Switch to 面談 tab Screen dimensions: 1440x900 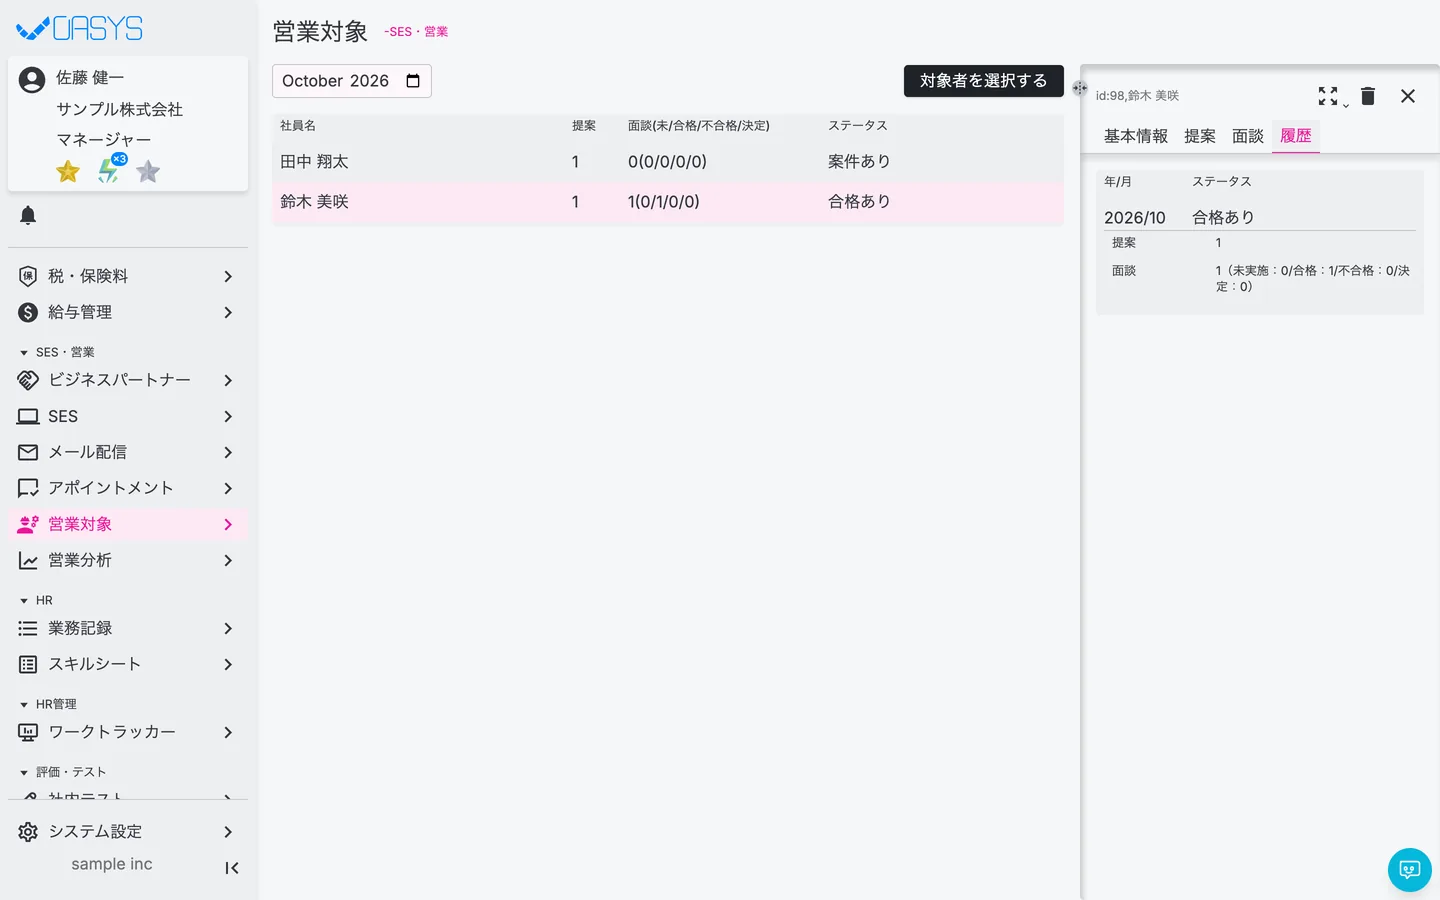coord(1248,136)
